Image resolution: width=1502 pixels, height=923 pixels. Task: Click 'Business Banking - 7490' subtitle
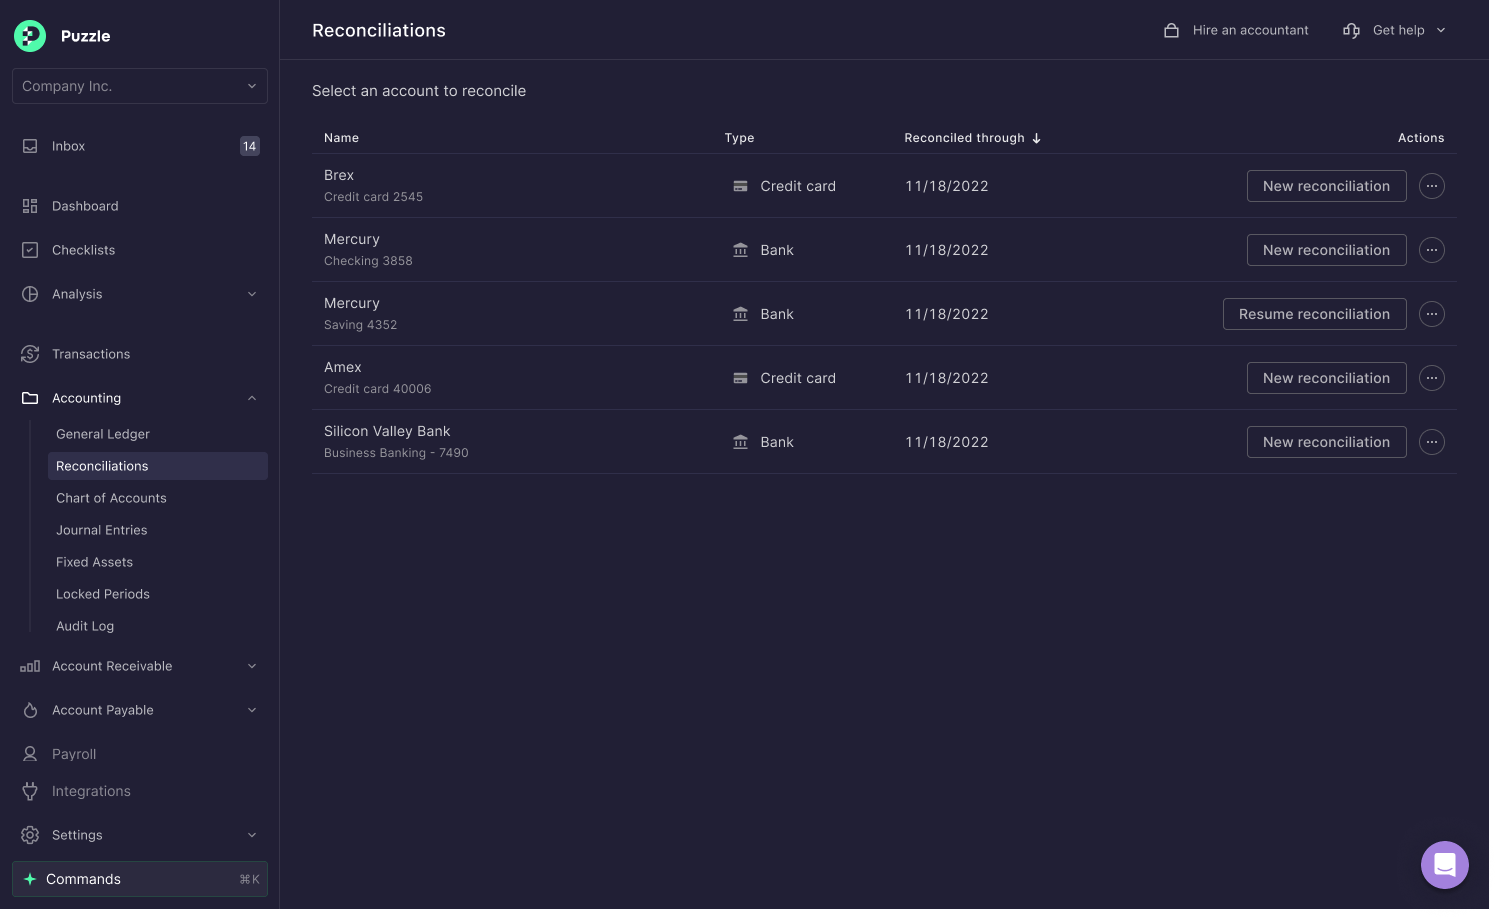click(x=396, y=453)
